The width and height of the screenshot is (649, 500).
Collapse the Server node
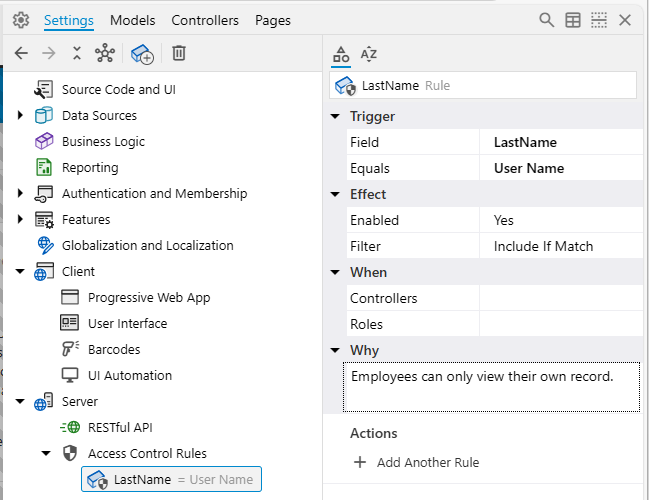(x=20, y=401)
